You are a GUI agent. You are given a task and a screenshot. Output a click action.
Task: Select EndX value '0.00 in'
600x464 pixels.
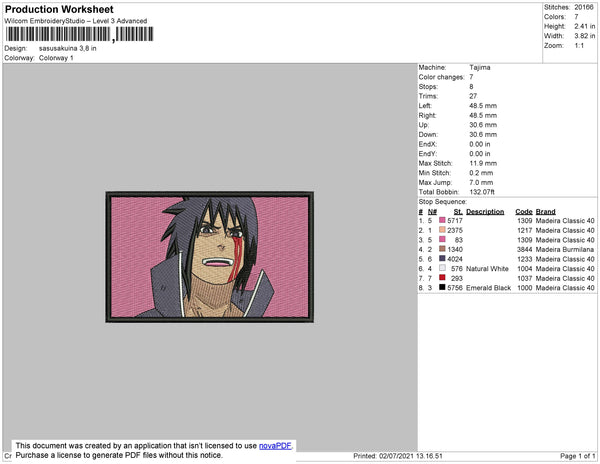pyautogui.click(x=480, y=144)
